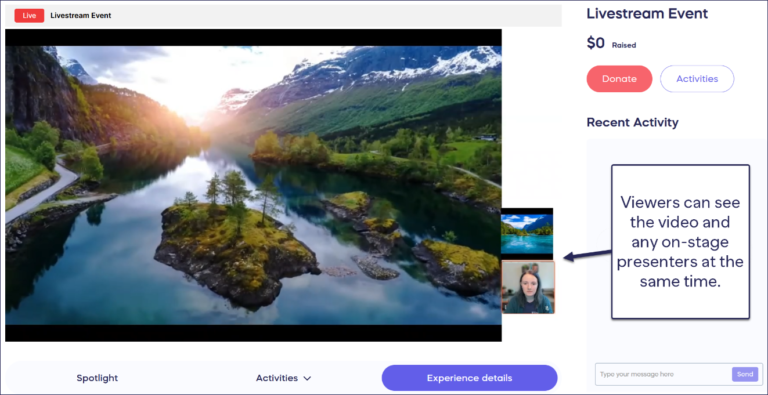The height and width of the screenshot is (395, 768).
Task: Click the pink Donate button
Action: click(x=619, y=79)
